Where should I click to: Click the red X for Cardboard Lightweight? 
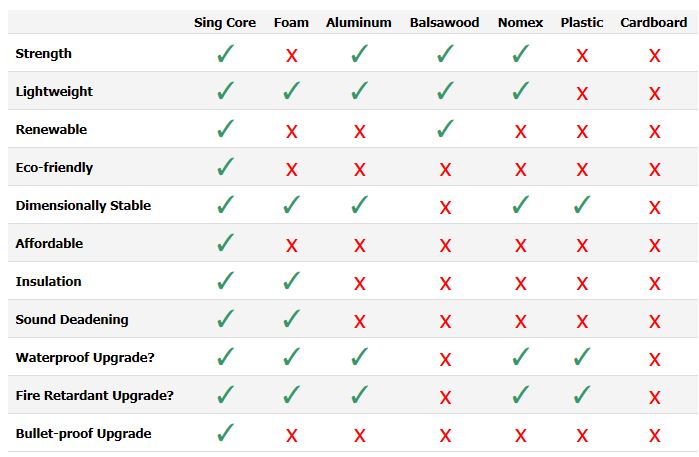point(654,93)
